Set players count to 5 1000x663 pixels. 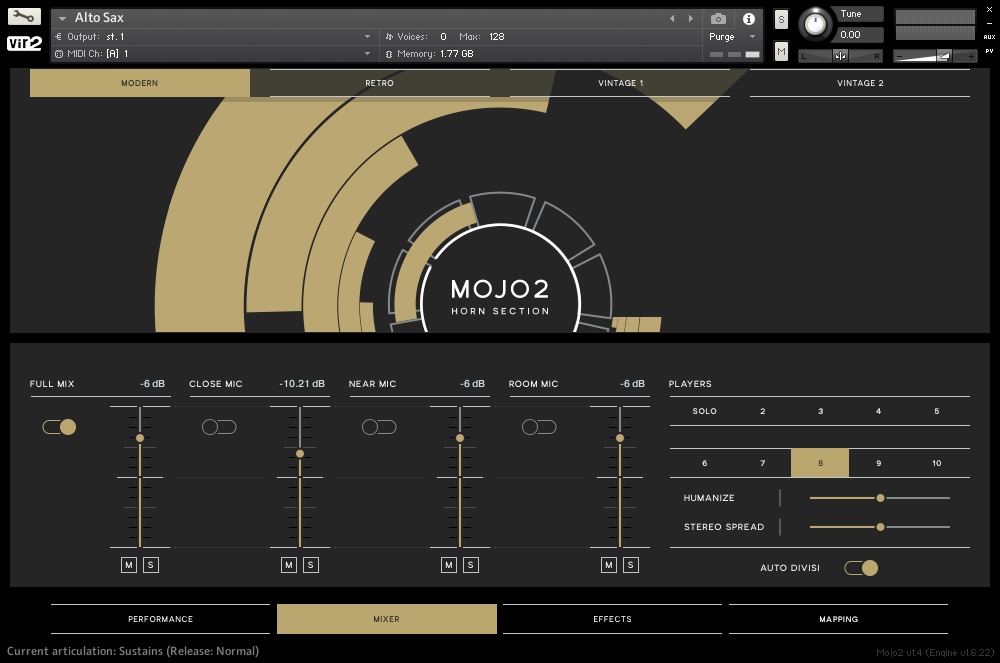(936, 411)
